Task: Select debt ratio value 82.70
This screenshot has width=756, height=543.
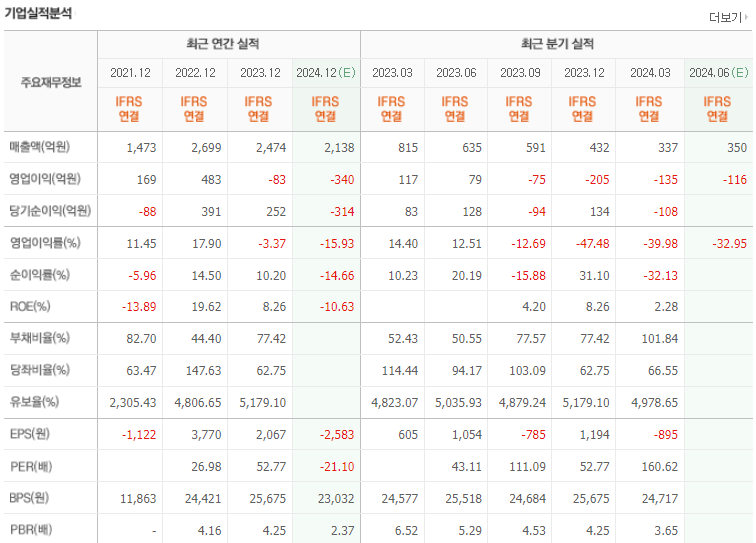Action: coord(141,339)
